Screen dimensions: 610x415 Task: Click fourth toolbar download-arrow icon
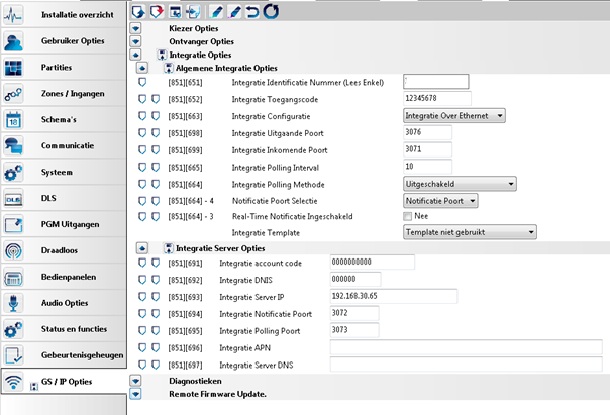[x=193, y=12]
